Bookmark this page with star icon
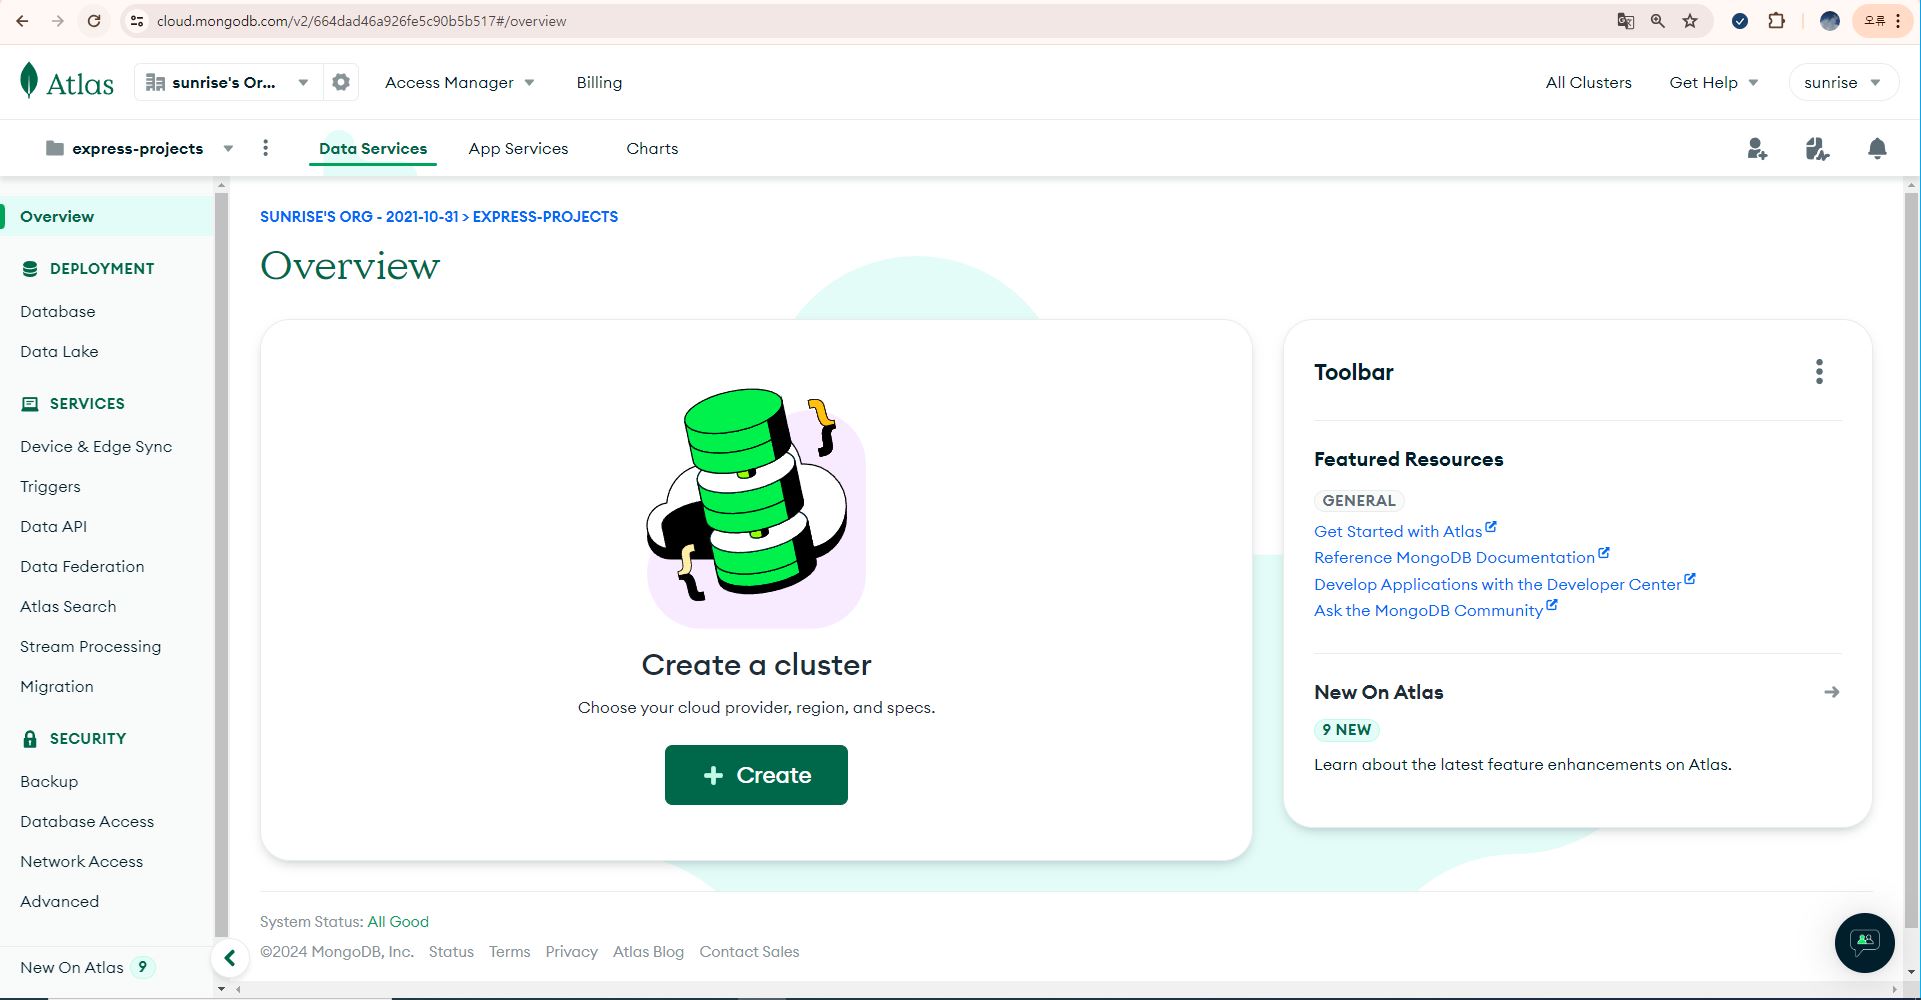The image size is (1921, 1000). [x=1690, y=20]
